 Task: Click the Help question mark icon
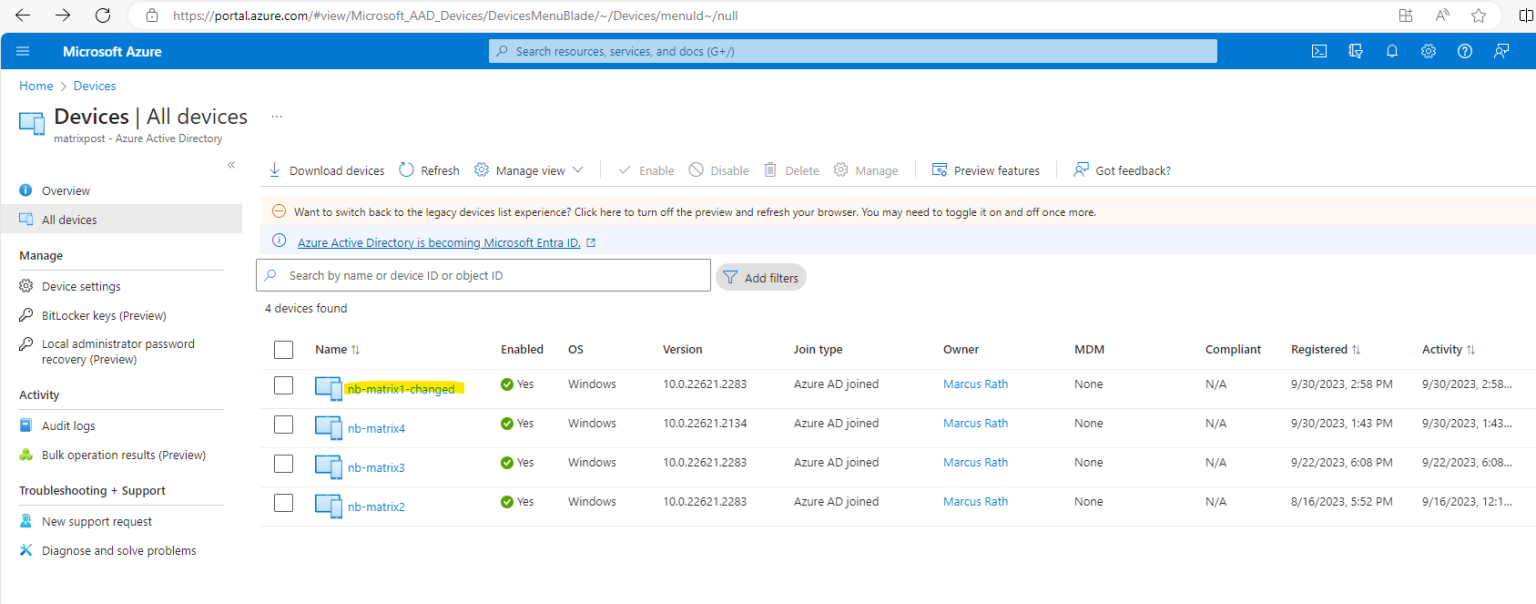1465,51
